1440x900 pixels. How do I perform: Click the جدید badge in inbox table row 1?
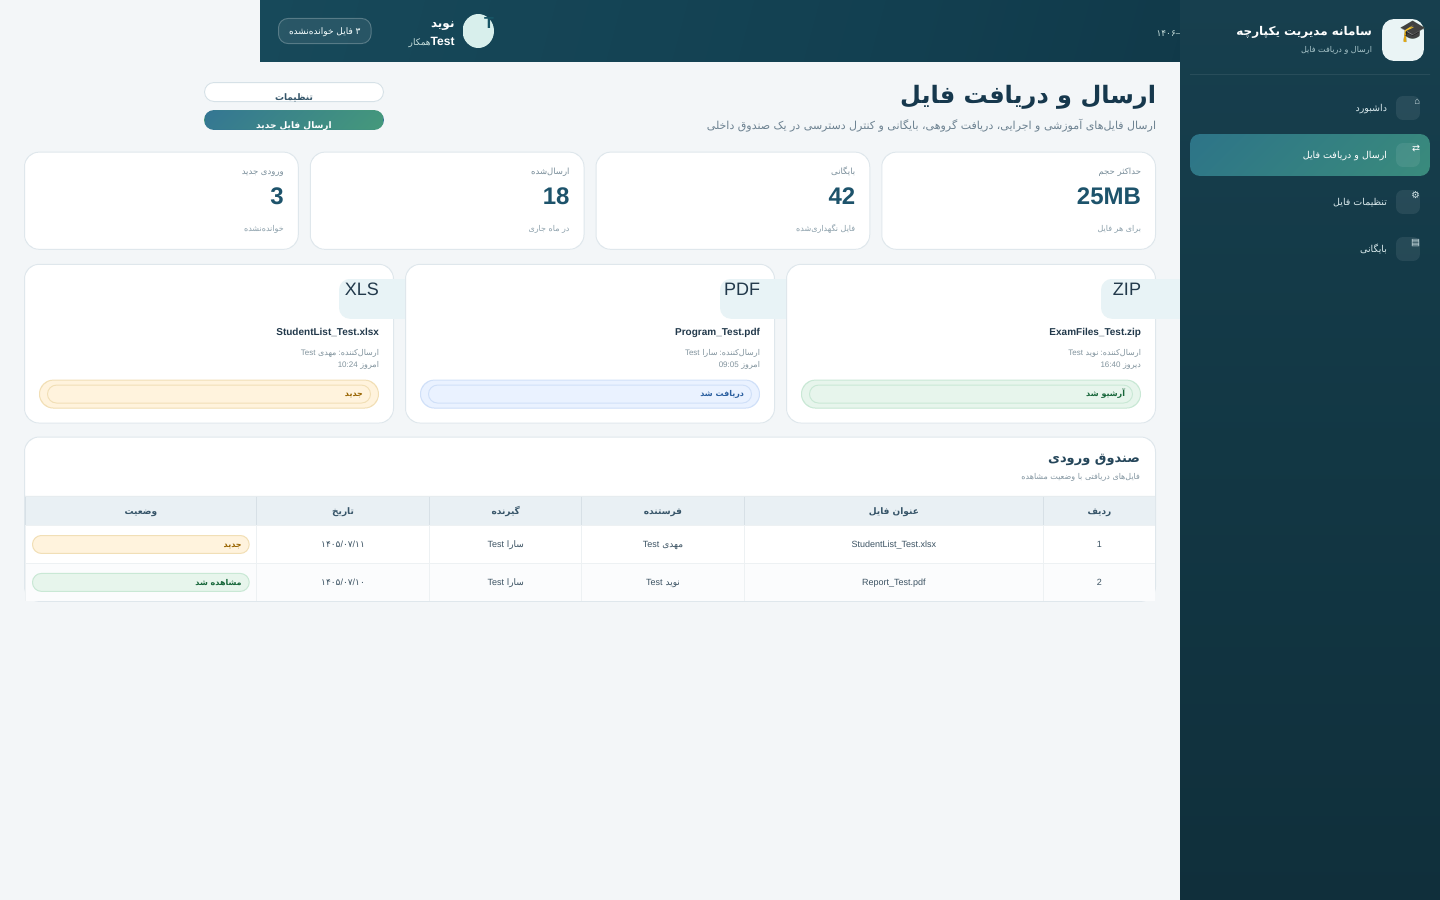141,545
